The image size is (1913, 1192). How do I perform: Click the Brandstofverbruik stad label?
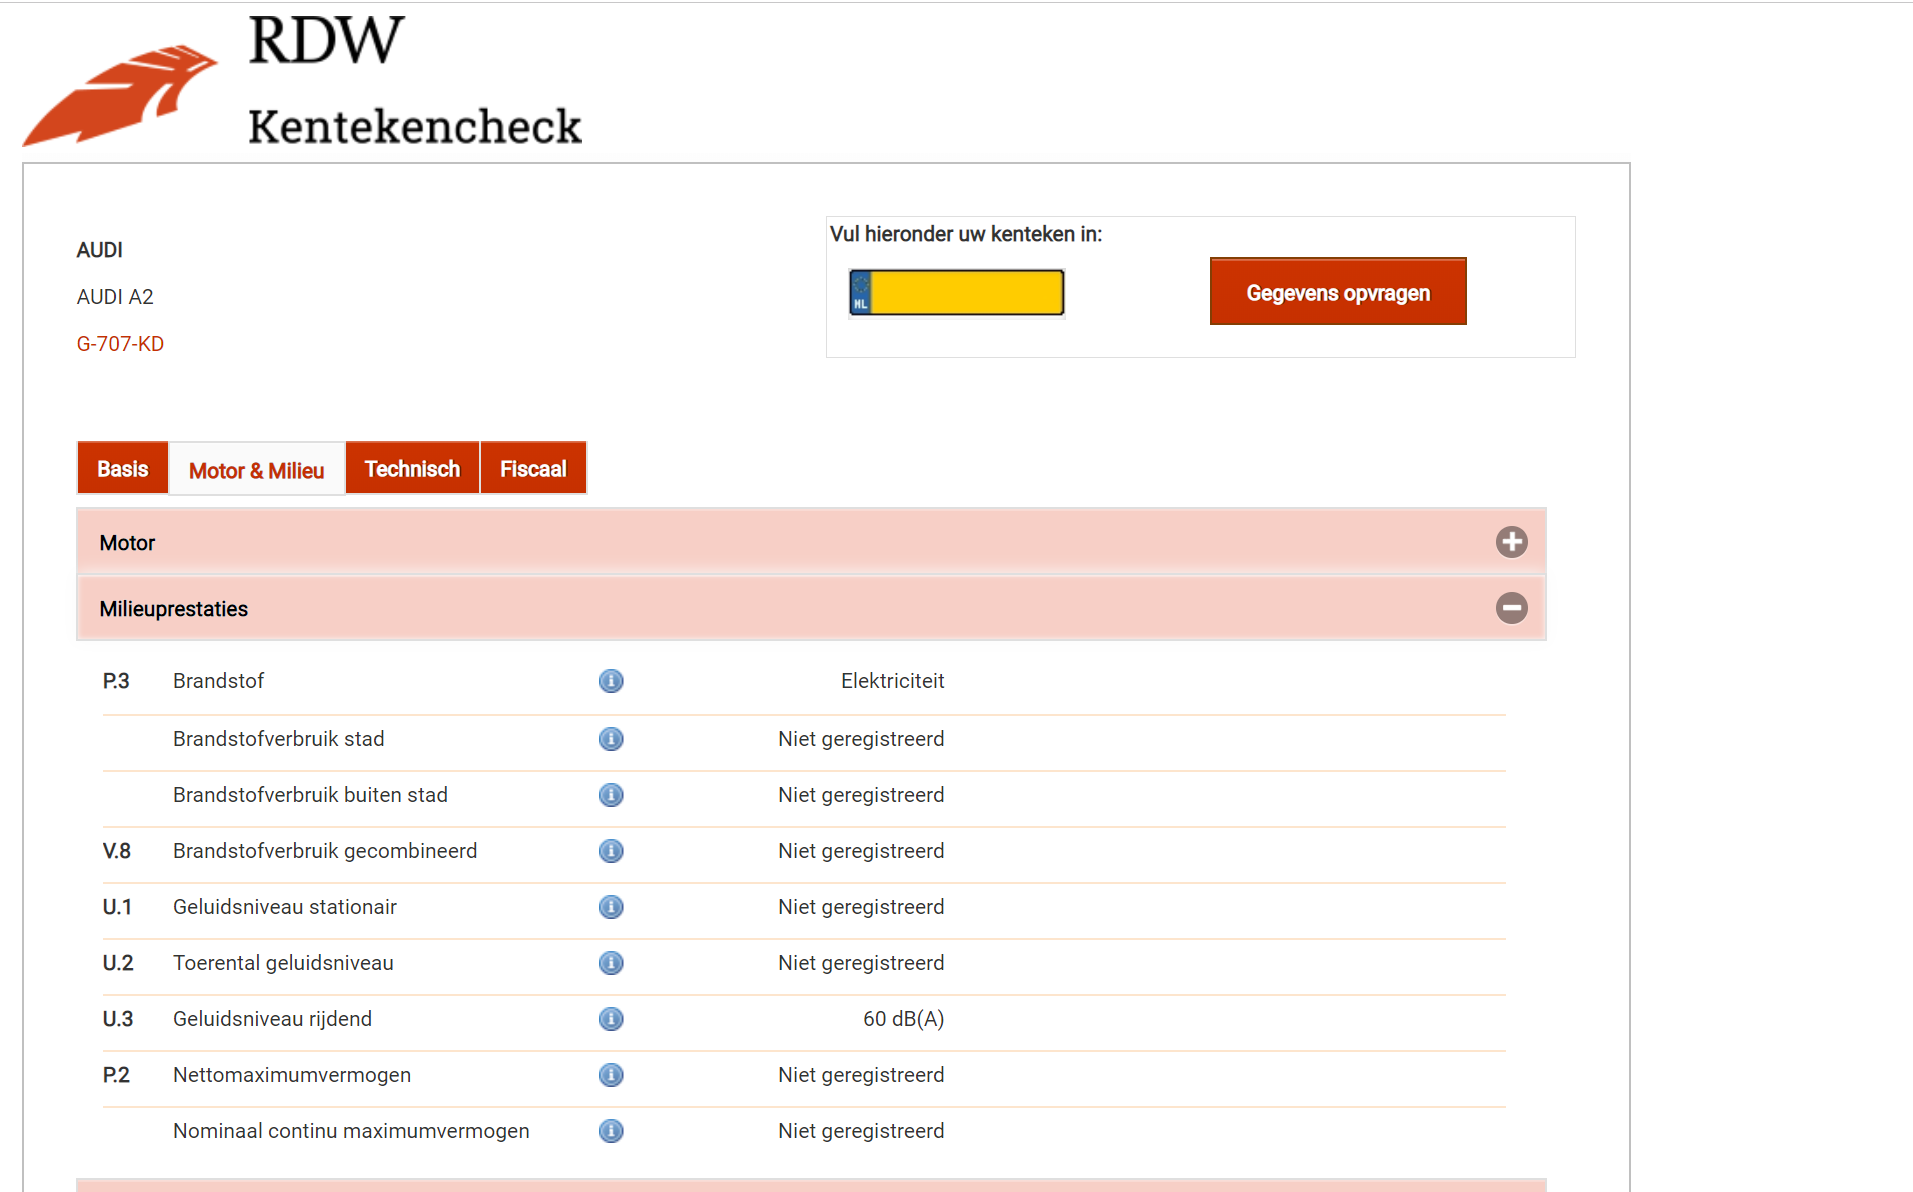pos(279,739)
